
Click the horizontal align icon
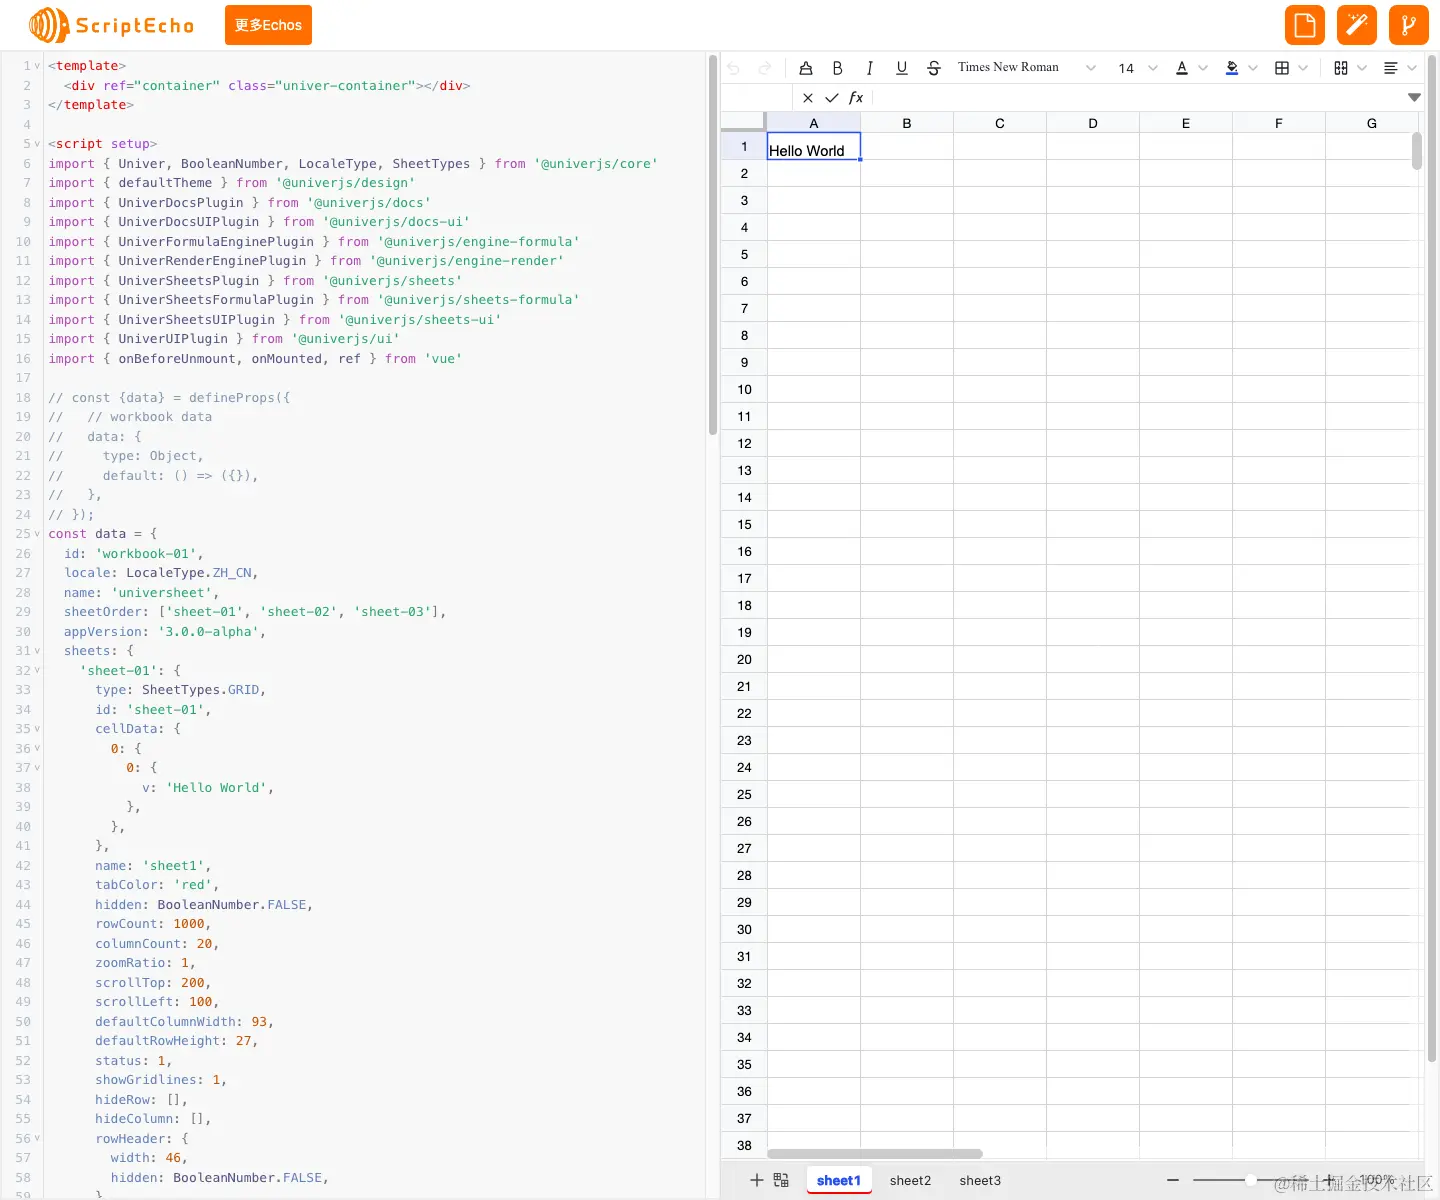pyautogui.click(x=1391, y=68)
